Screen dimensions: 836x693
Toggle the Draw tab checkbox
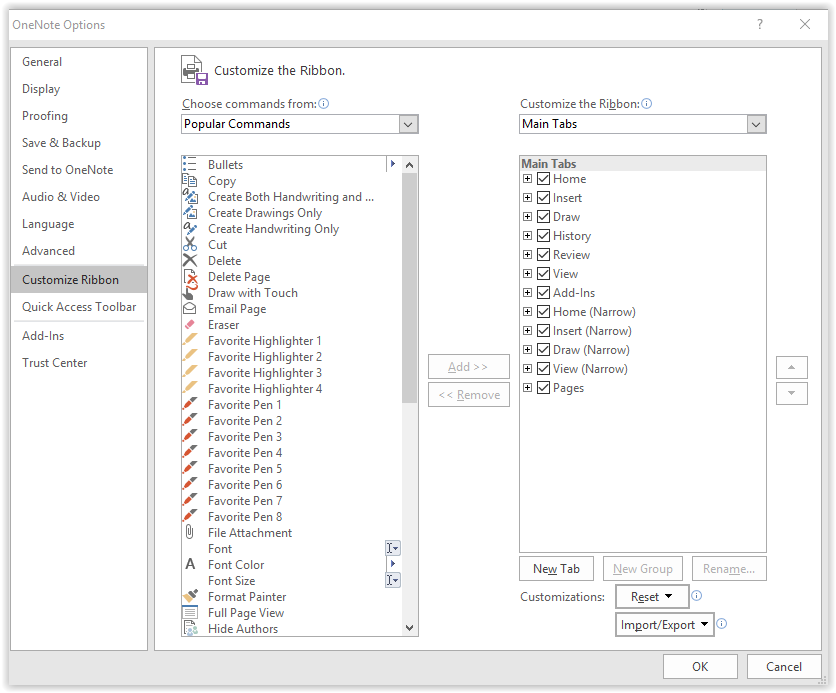[x=543, y=216]
